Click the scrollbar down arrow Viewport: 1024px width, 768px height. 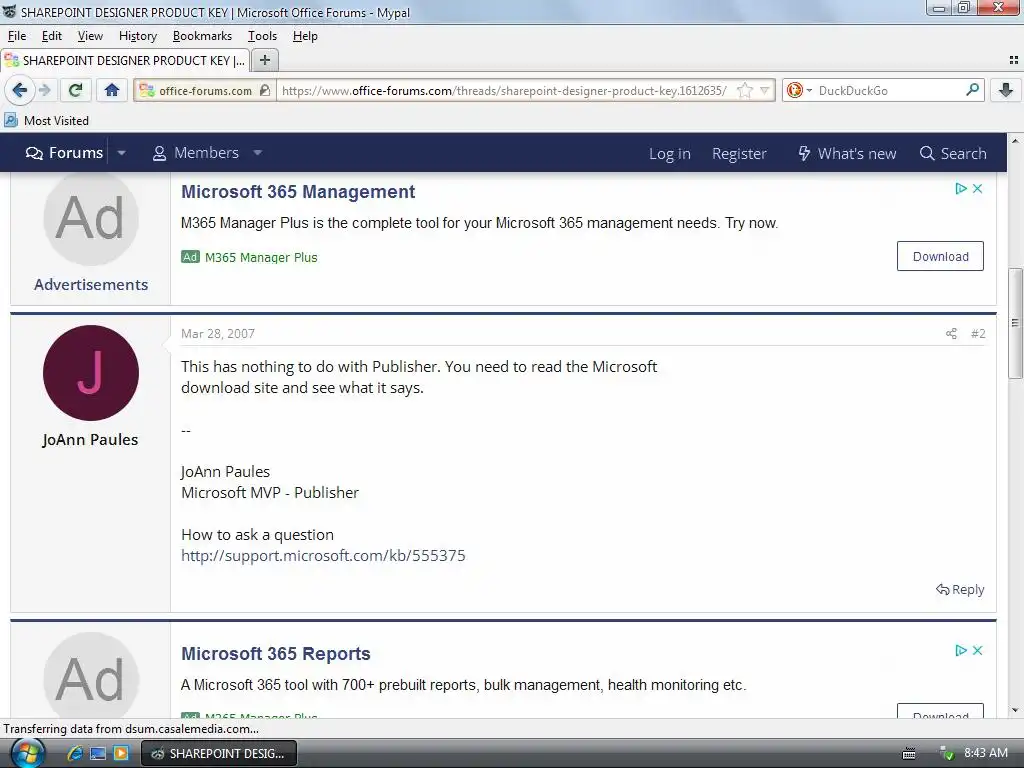(x=1015, y=711)
